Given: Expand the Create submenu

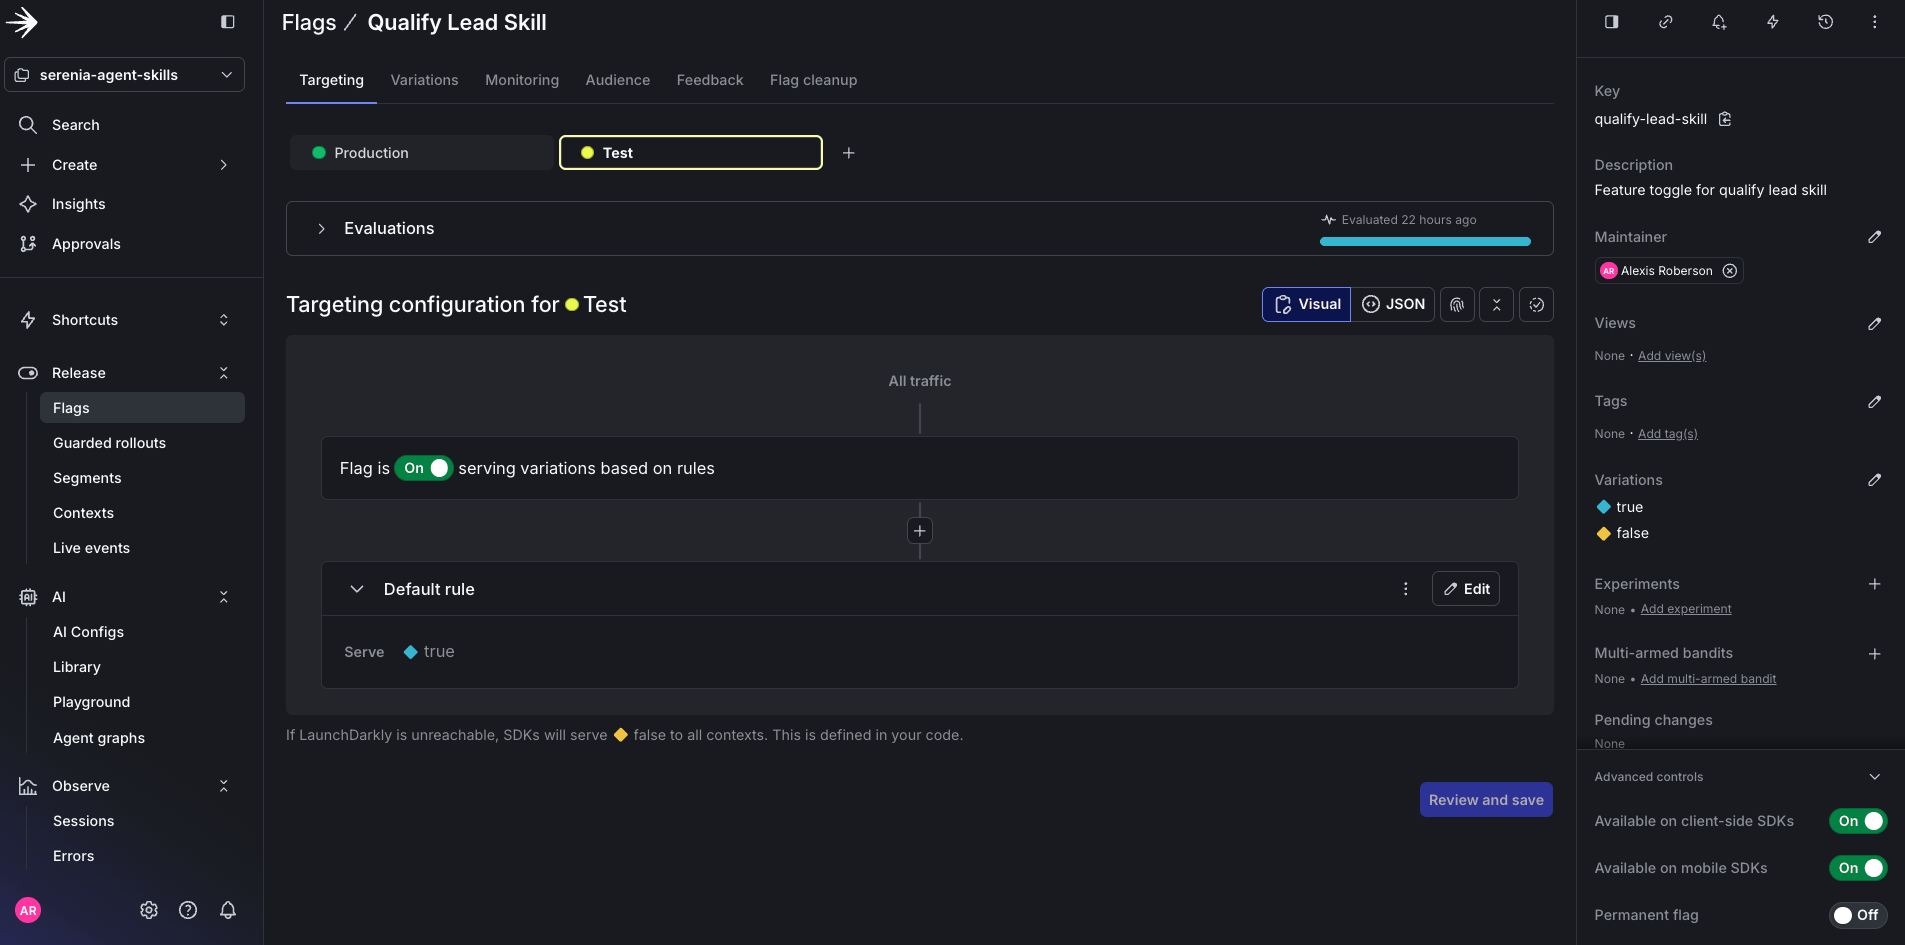Looking at the screenshot, I should coord(224,165).
